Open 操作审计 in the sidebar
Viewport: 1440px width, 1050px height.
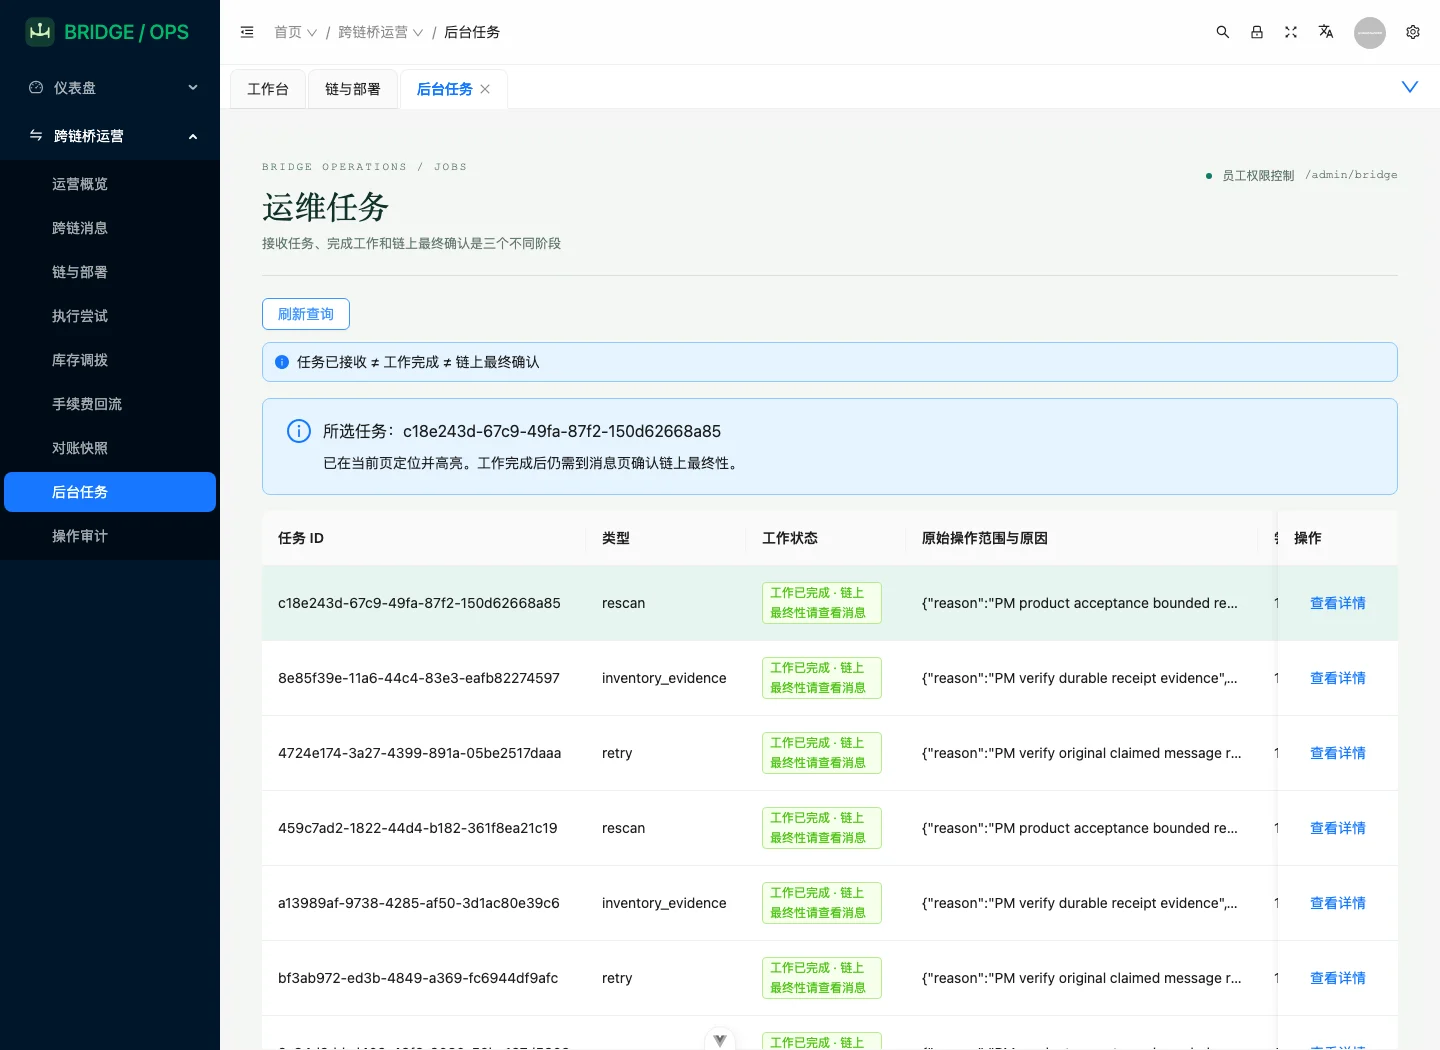110,536
